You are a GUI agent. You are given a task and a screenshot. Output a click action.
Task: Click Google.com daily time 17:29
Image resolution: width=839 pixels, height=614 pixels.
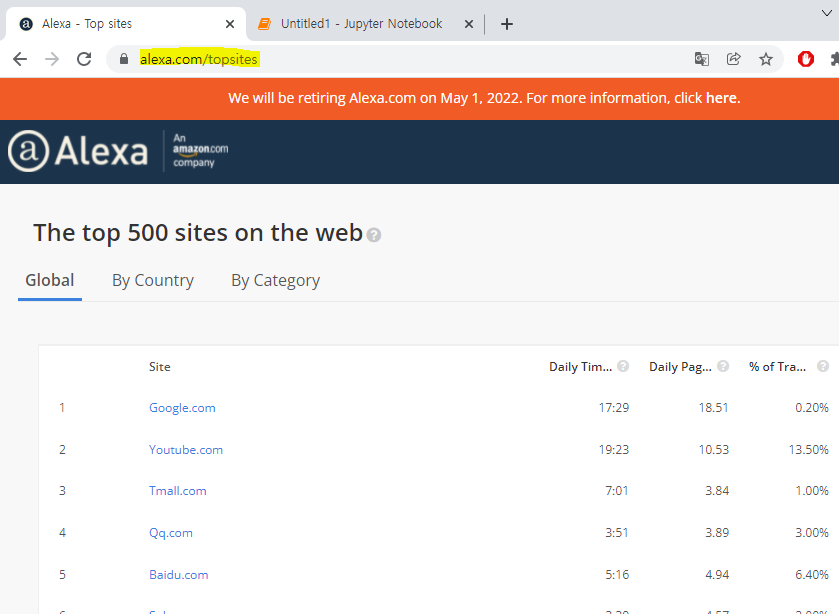tap(614, 408)
